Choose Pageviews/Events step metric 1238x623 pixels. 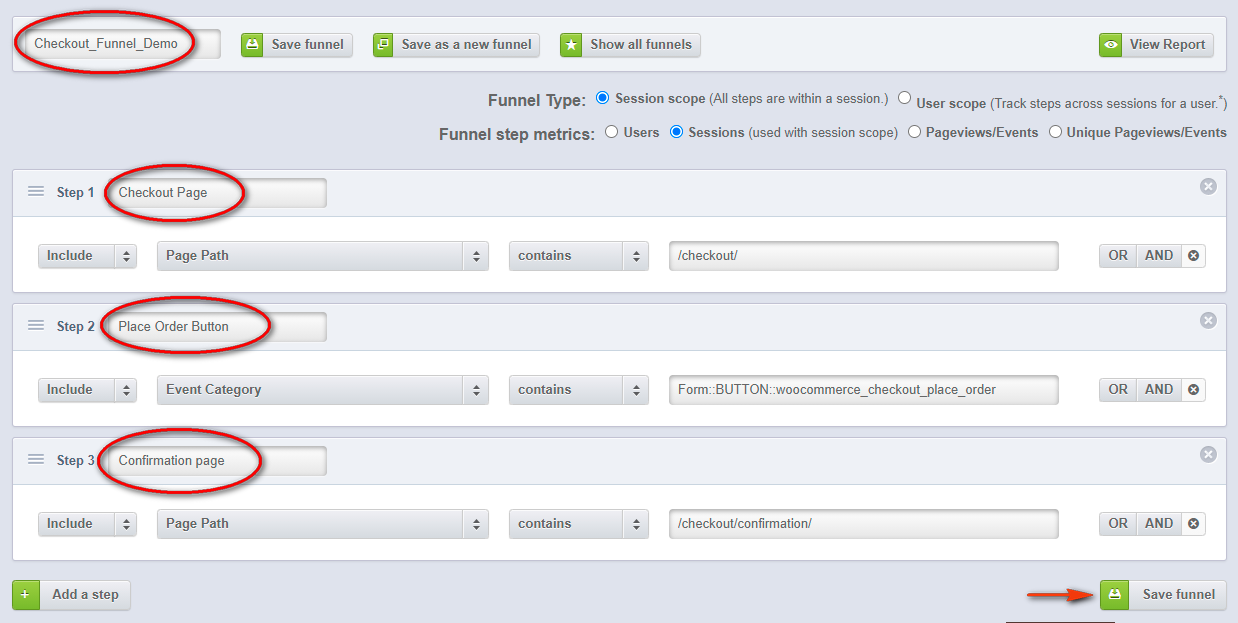point(914,132)
